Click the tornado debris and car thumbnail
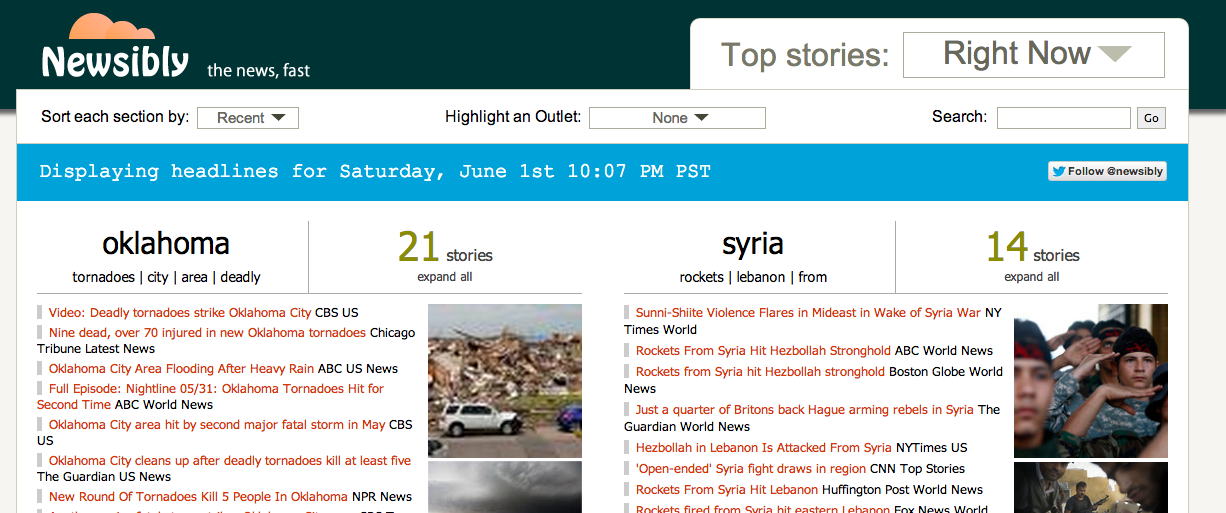 pyautogui.click(x=505, y=381)
